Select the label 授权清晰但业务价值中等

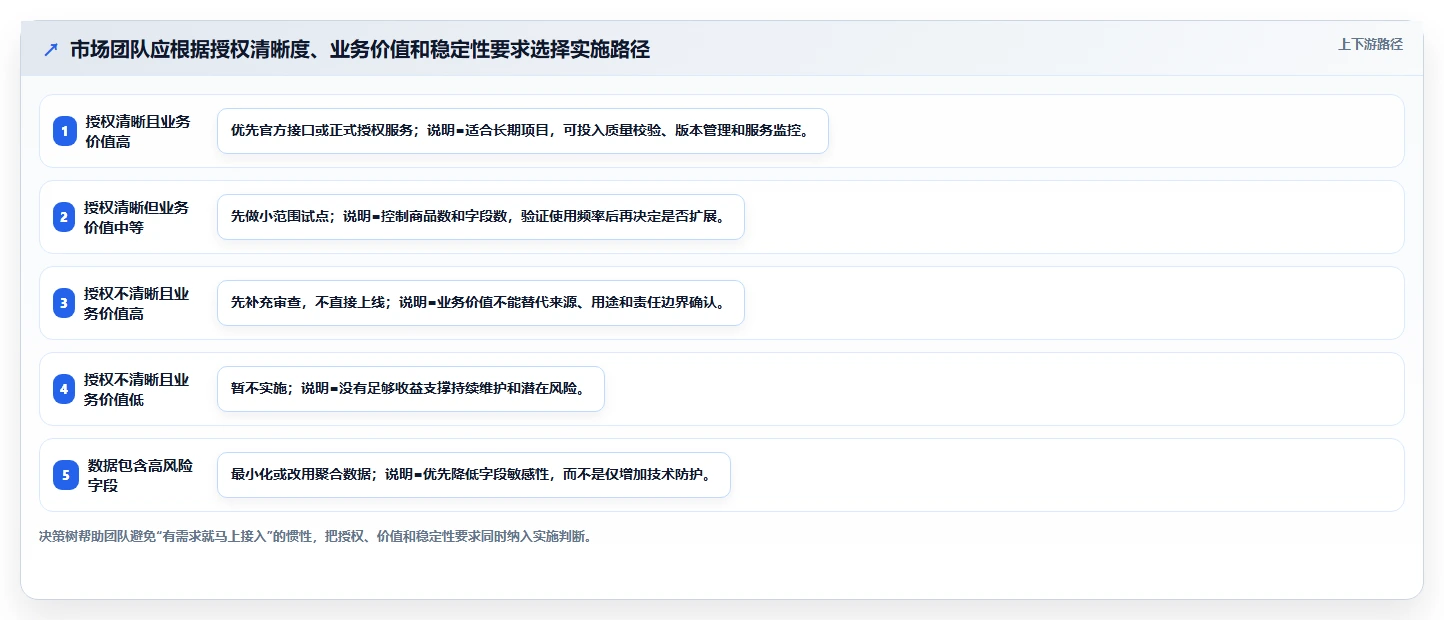(137, 217)
